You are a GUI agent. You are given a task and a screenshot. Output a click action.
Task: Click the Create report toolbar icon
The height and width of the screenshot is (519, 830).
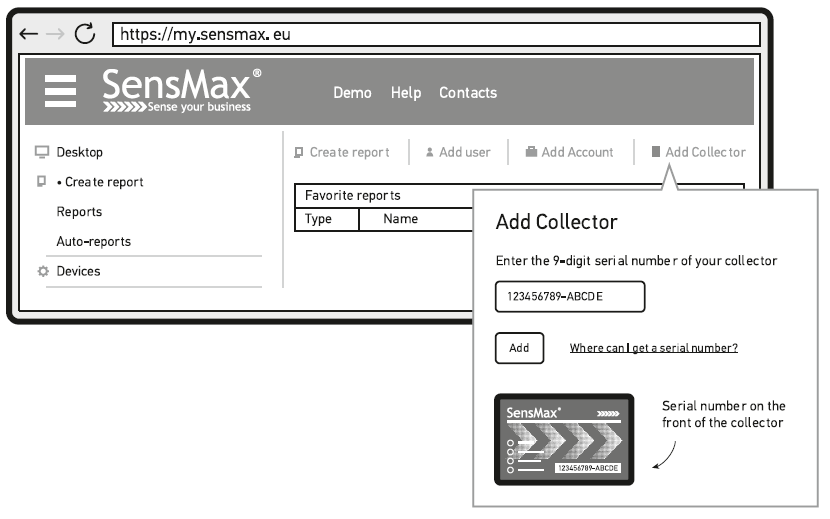(x=299, y=153)
